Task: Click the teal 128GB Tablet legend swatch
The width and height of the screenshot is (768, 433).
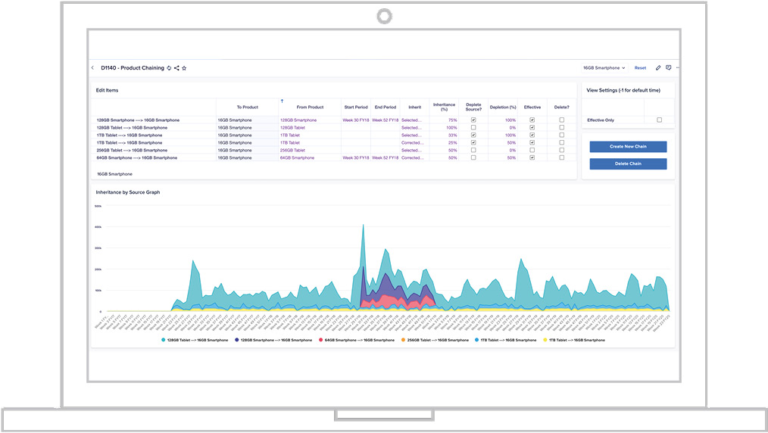Action: [x=163, y=340]
